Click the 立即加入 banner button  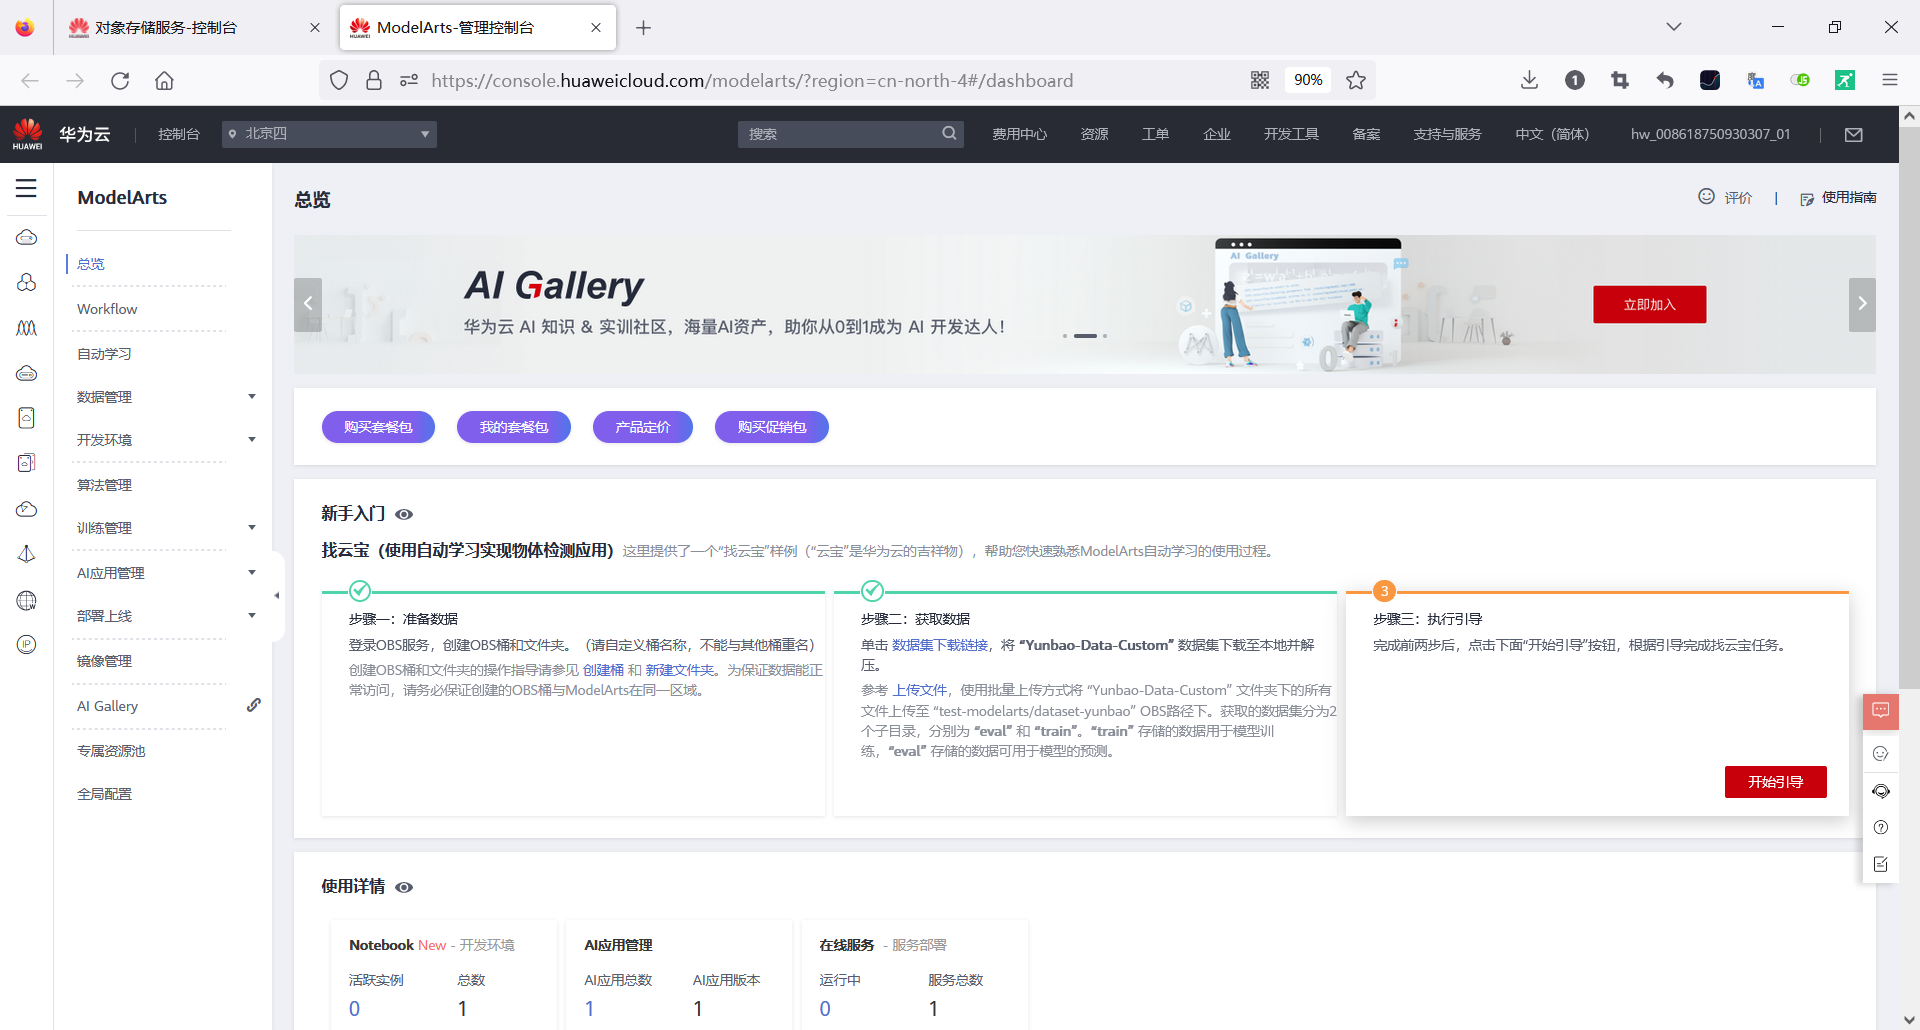(1649, 304)
